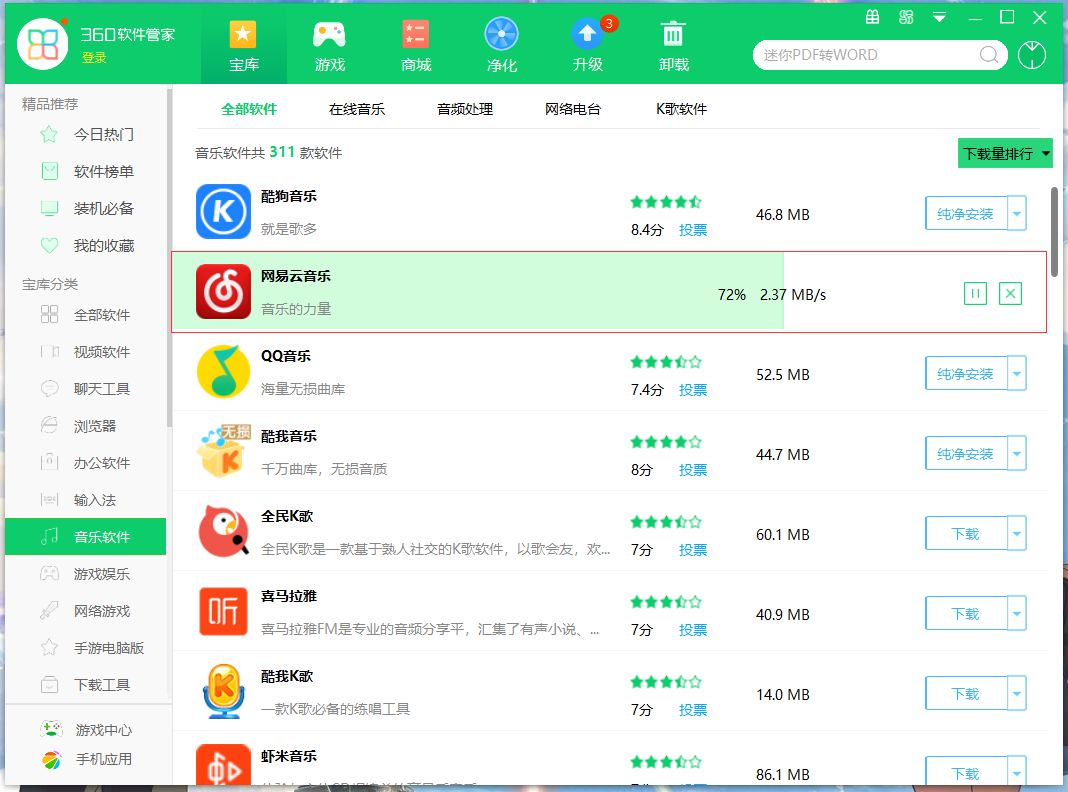Open the 手机应用 colorful sidebar icon

coord(55,759)
